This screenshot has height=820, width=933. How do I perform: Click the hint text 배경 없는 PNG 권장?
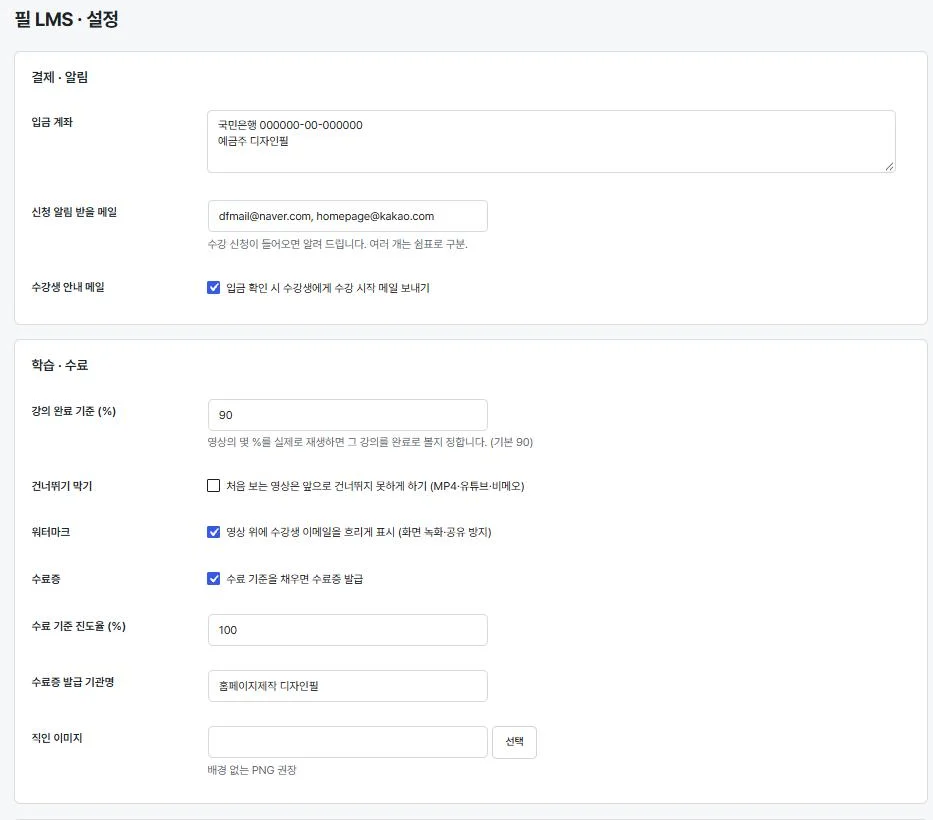tap(252, 770)
